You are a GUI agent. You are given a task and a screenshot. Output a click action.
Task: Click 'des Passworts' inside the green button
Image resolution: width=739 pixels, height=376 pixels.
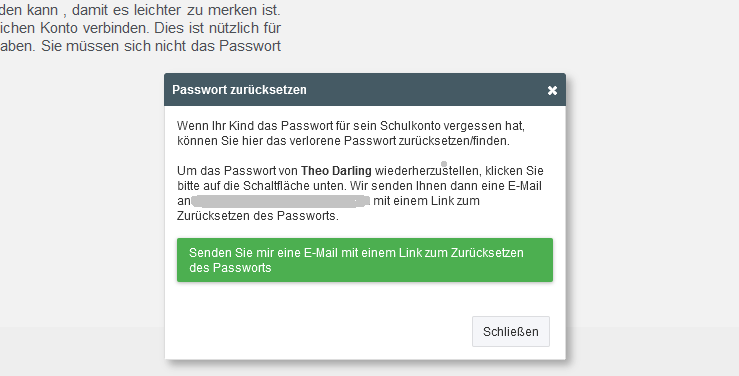(230, 268)
